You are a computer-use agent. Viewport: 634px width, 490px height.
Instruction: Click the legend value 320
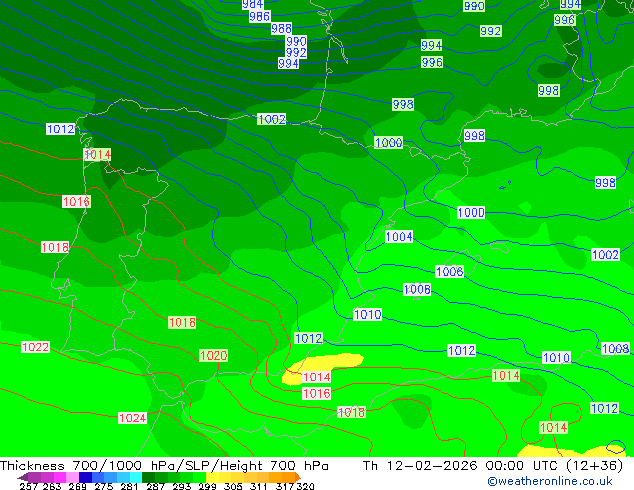(x=305, y=486)
